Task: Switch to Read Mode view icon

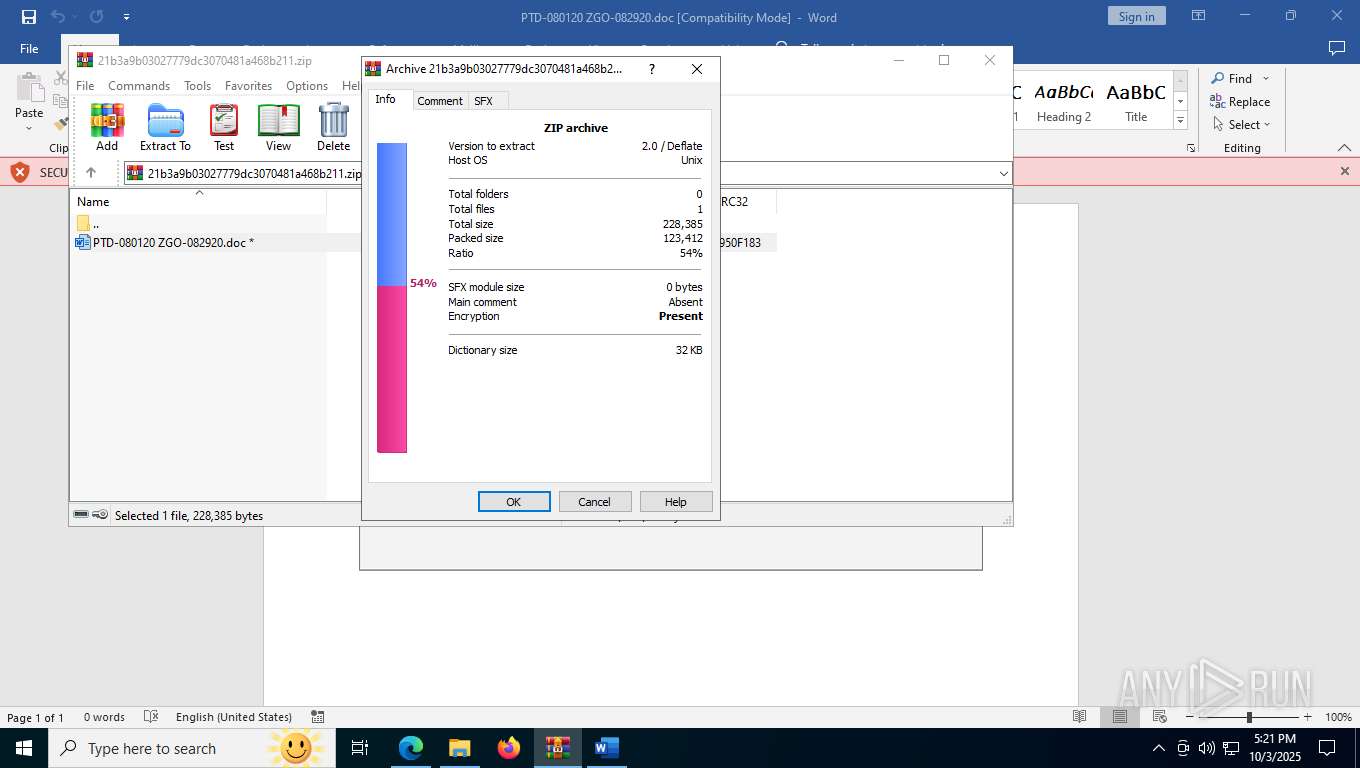Action: click(1079, 717)
